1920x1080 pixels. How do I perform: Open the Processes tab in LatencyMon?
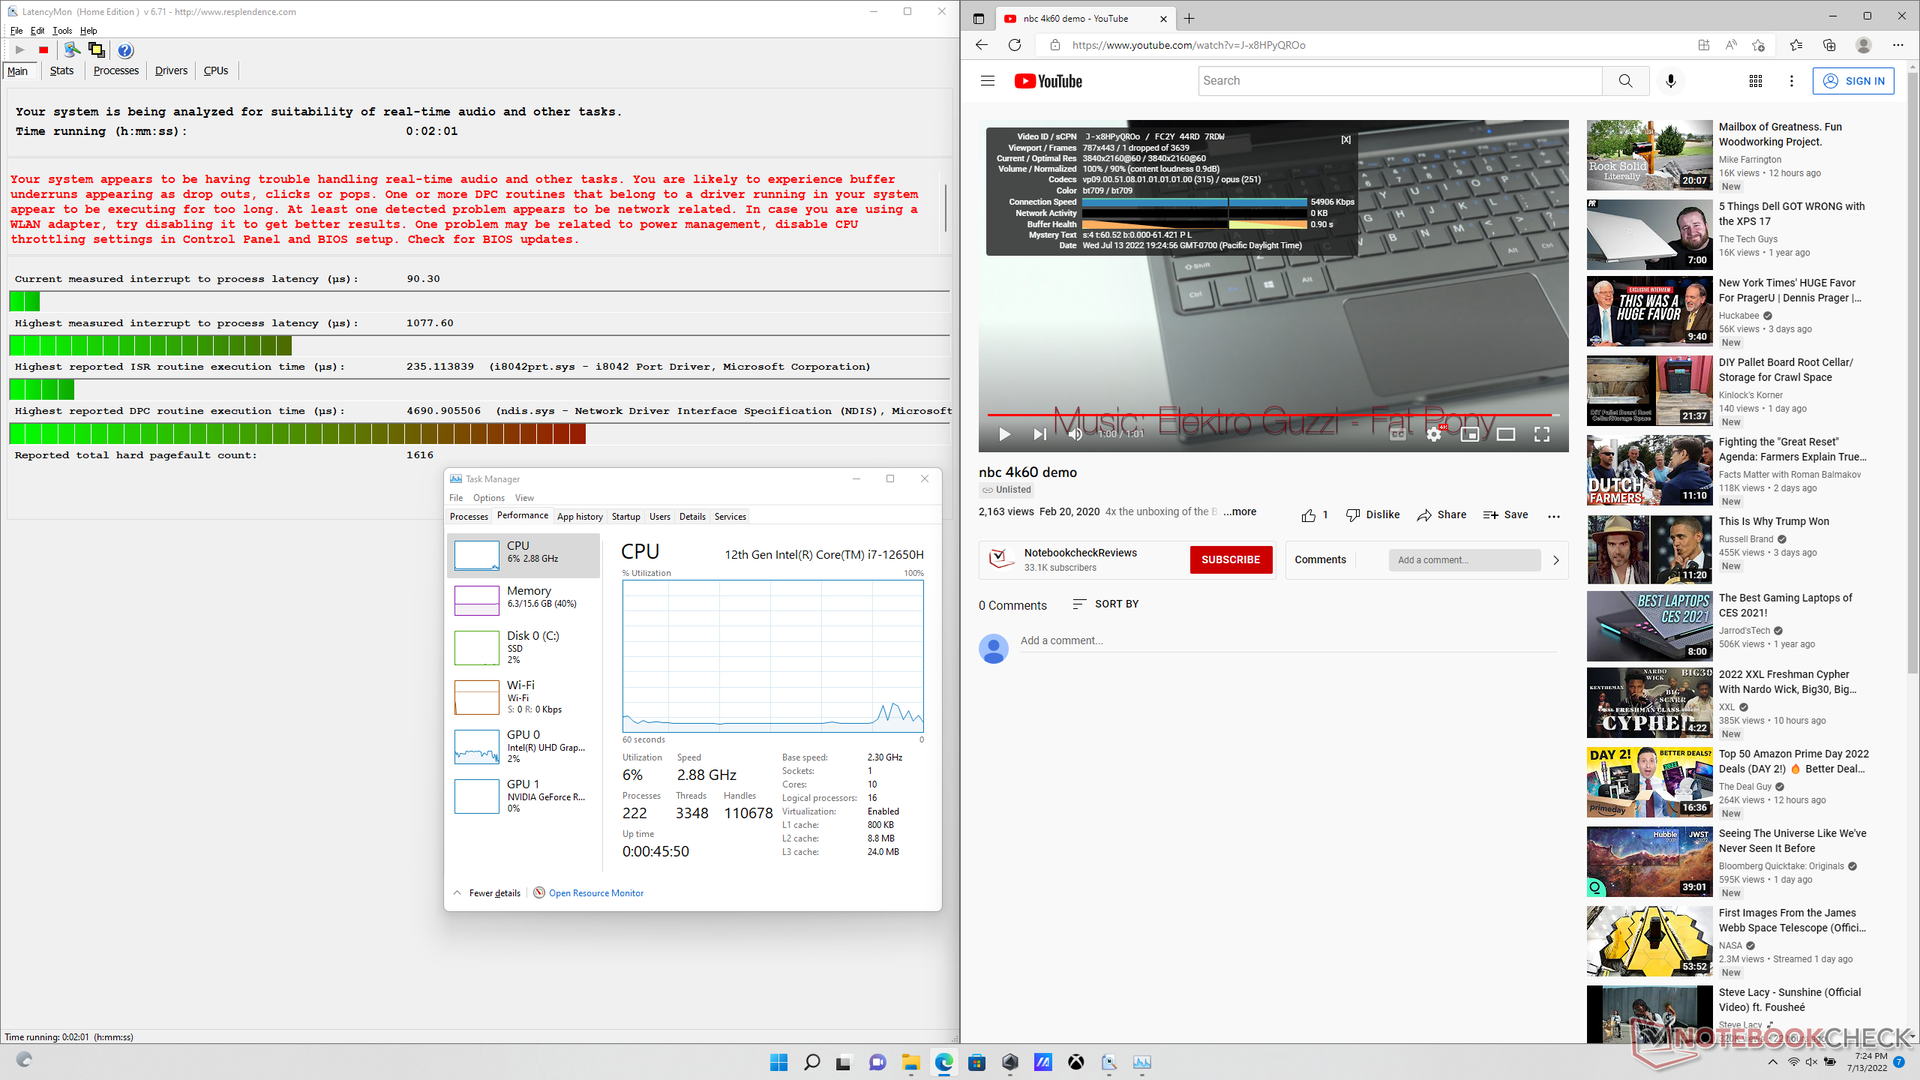[x=116, y=71]
